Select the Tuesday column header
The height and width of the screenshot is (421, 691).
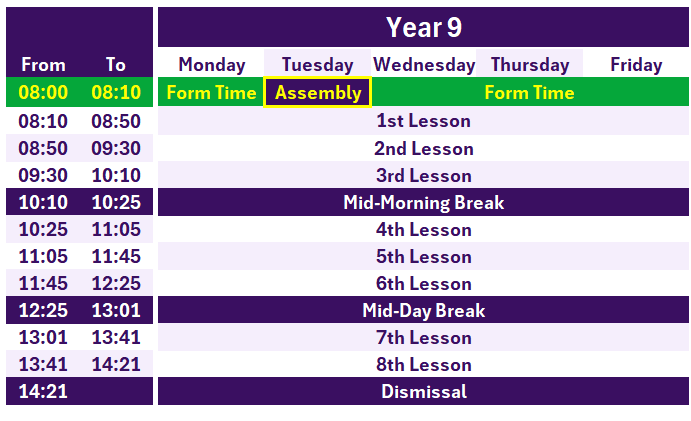tap(317, 65)
